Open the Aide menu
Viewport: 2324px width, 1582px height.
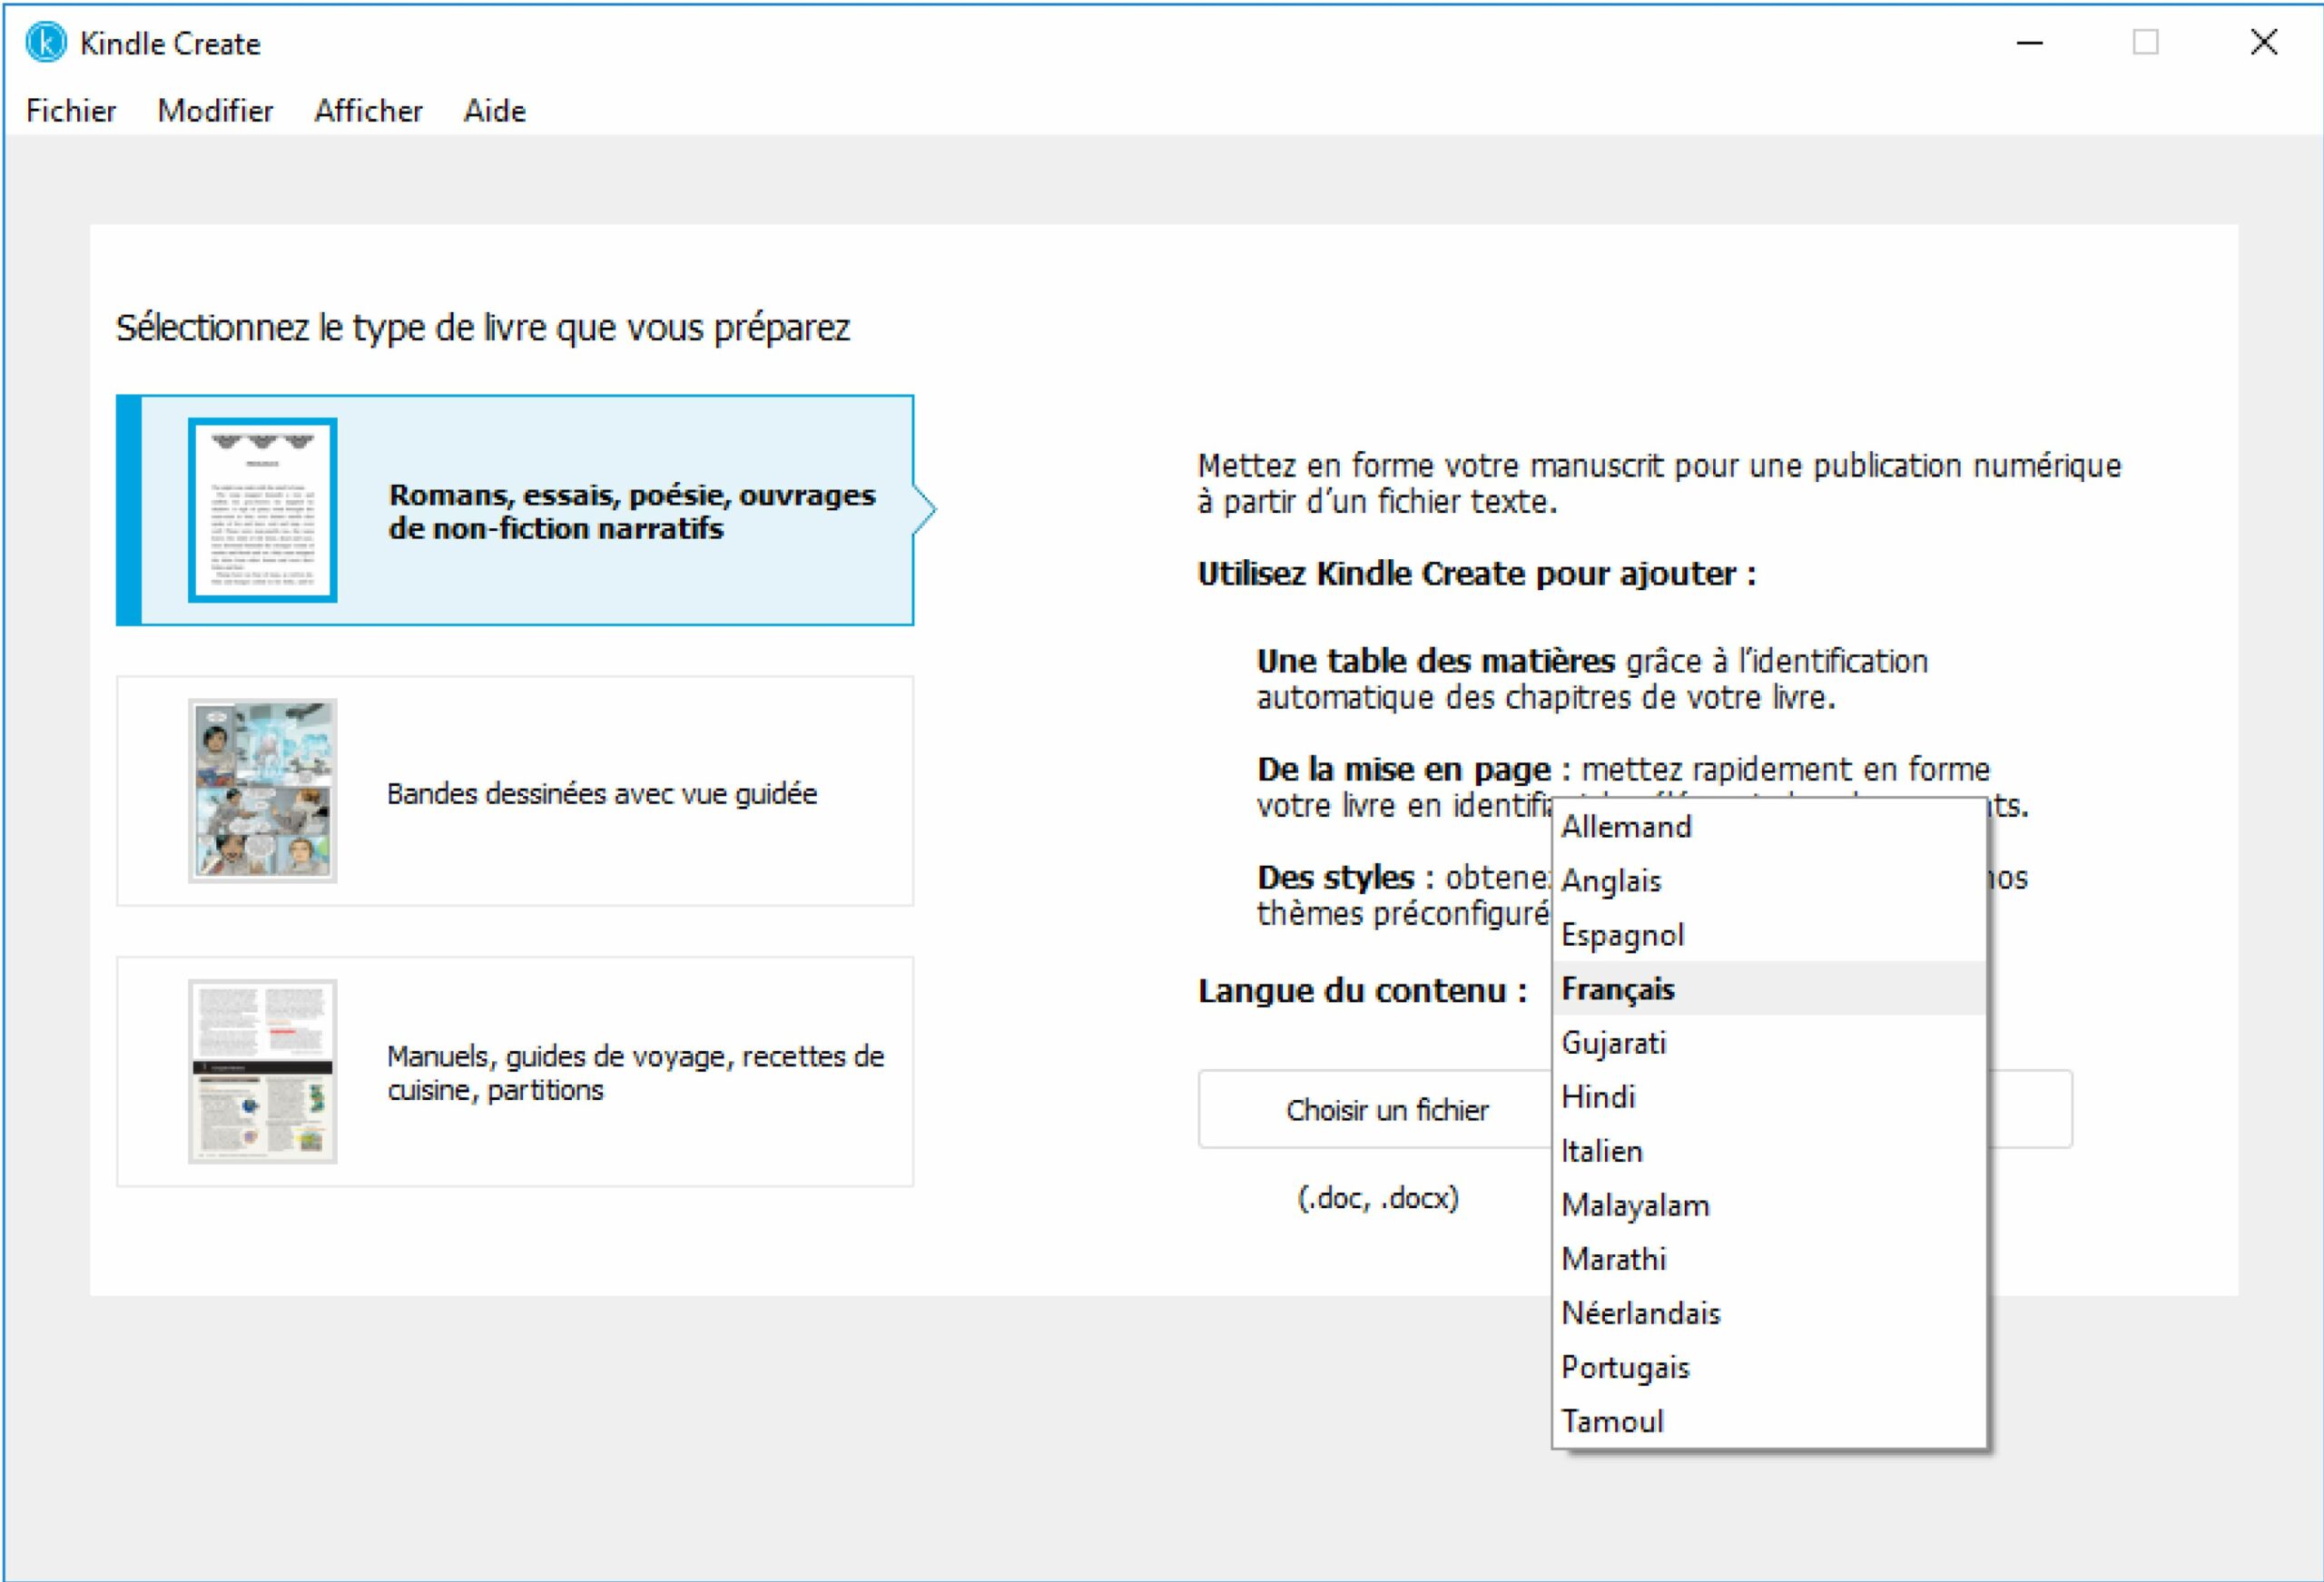(x=494, y=111)
